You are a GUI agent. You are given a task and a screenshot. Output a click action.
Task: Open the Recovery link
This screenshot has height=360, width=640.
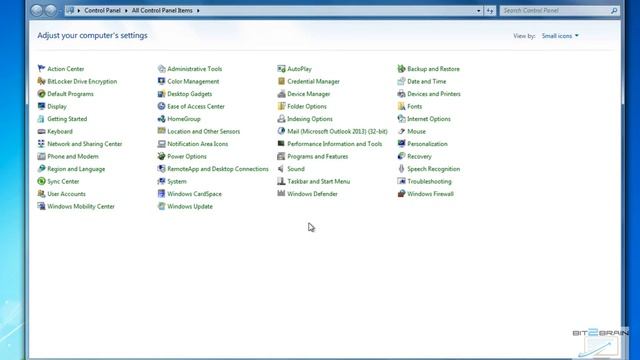(x=419, y=156)
